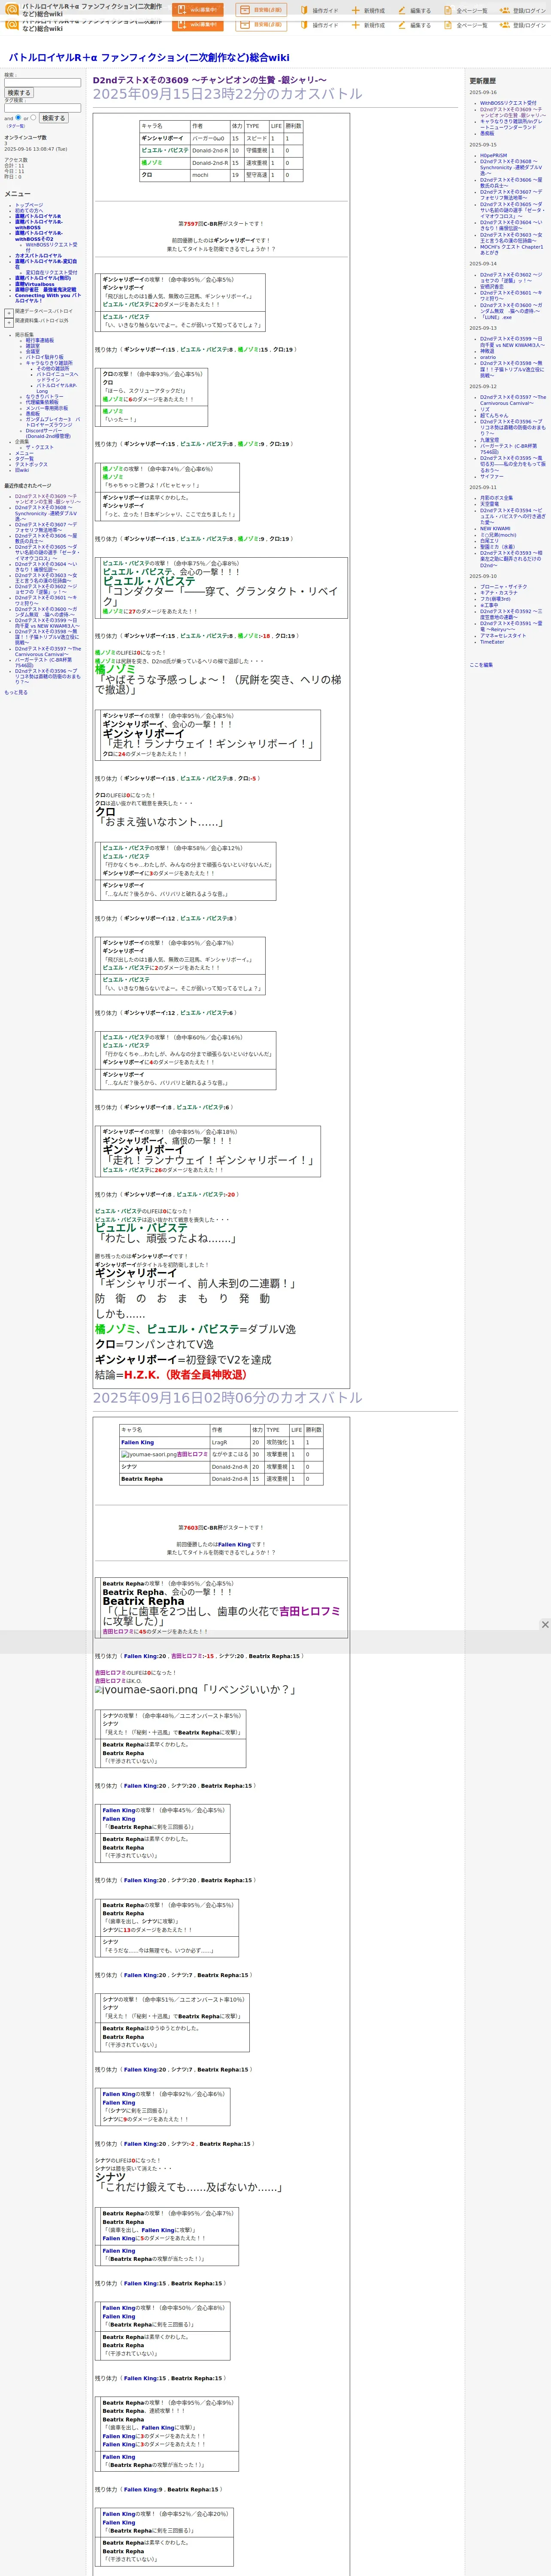Screen dimensions: 551x2576
Task: Open Fallen King link in second character table
Action: (x=138, y=1442)
